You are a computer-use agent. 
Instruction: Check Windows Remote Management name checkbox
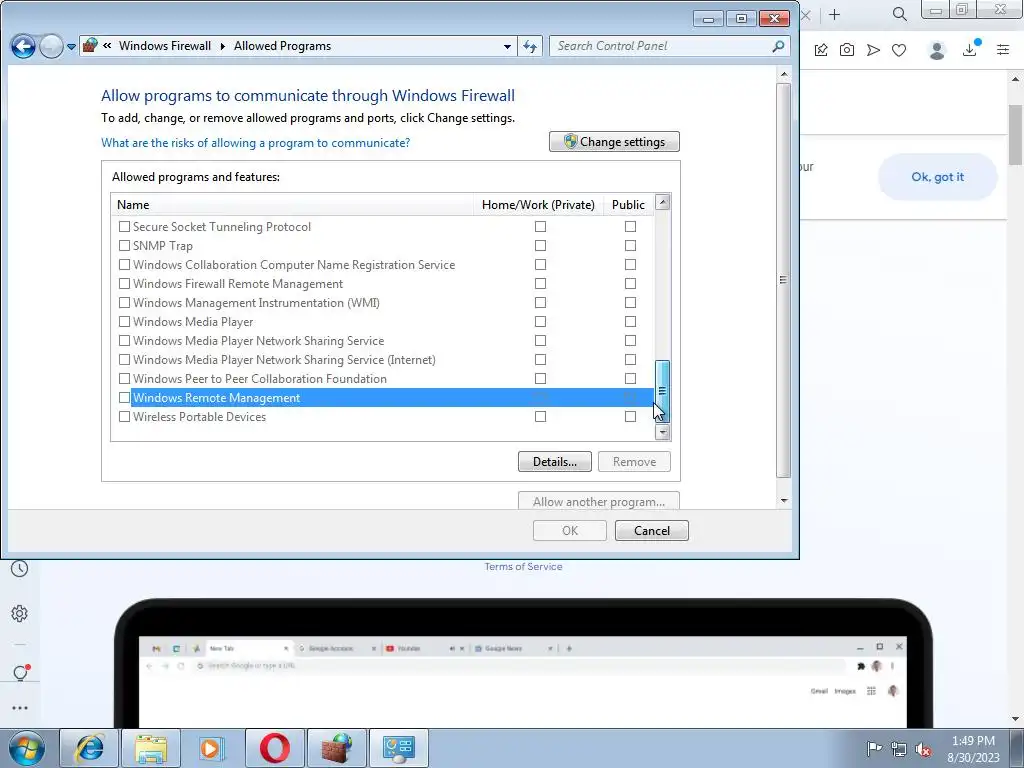[124, 397]
